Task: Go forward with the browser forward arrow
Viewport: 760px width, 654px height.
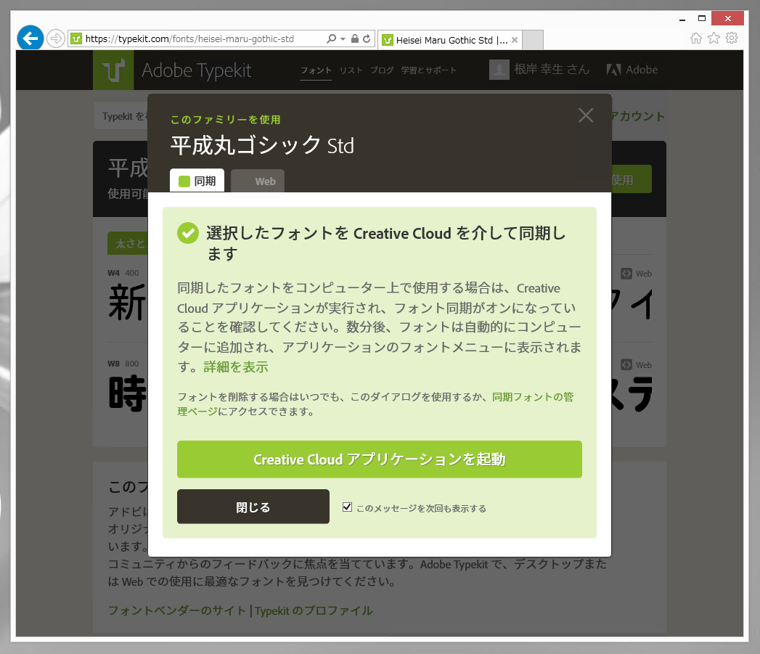Action: point(56,38)
